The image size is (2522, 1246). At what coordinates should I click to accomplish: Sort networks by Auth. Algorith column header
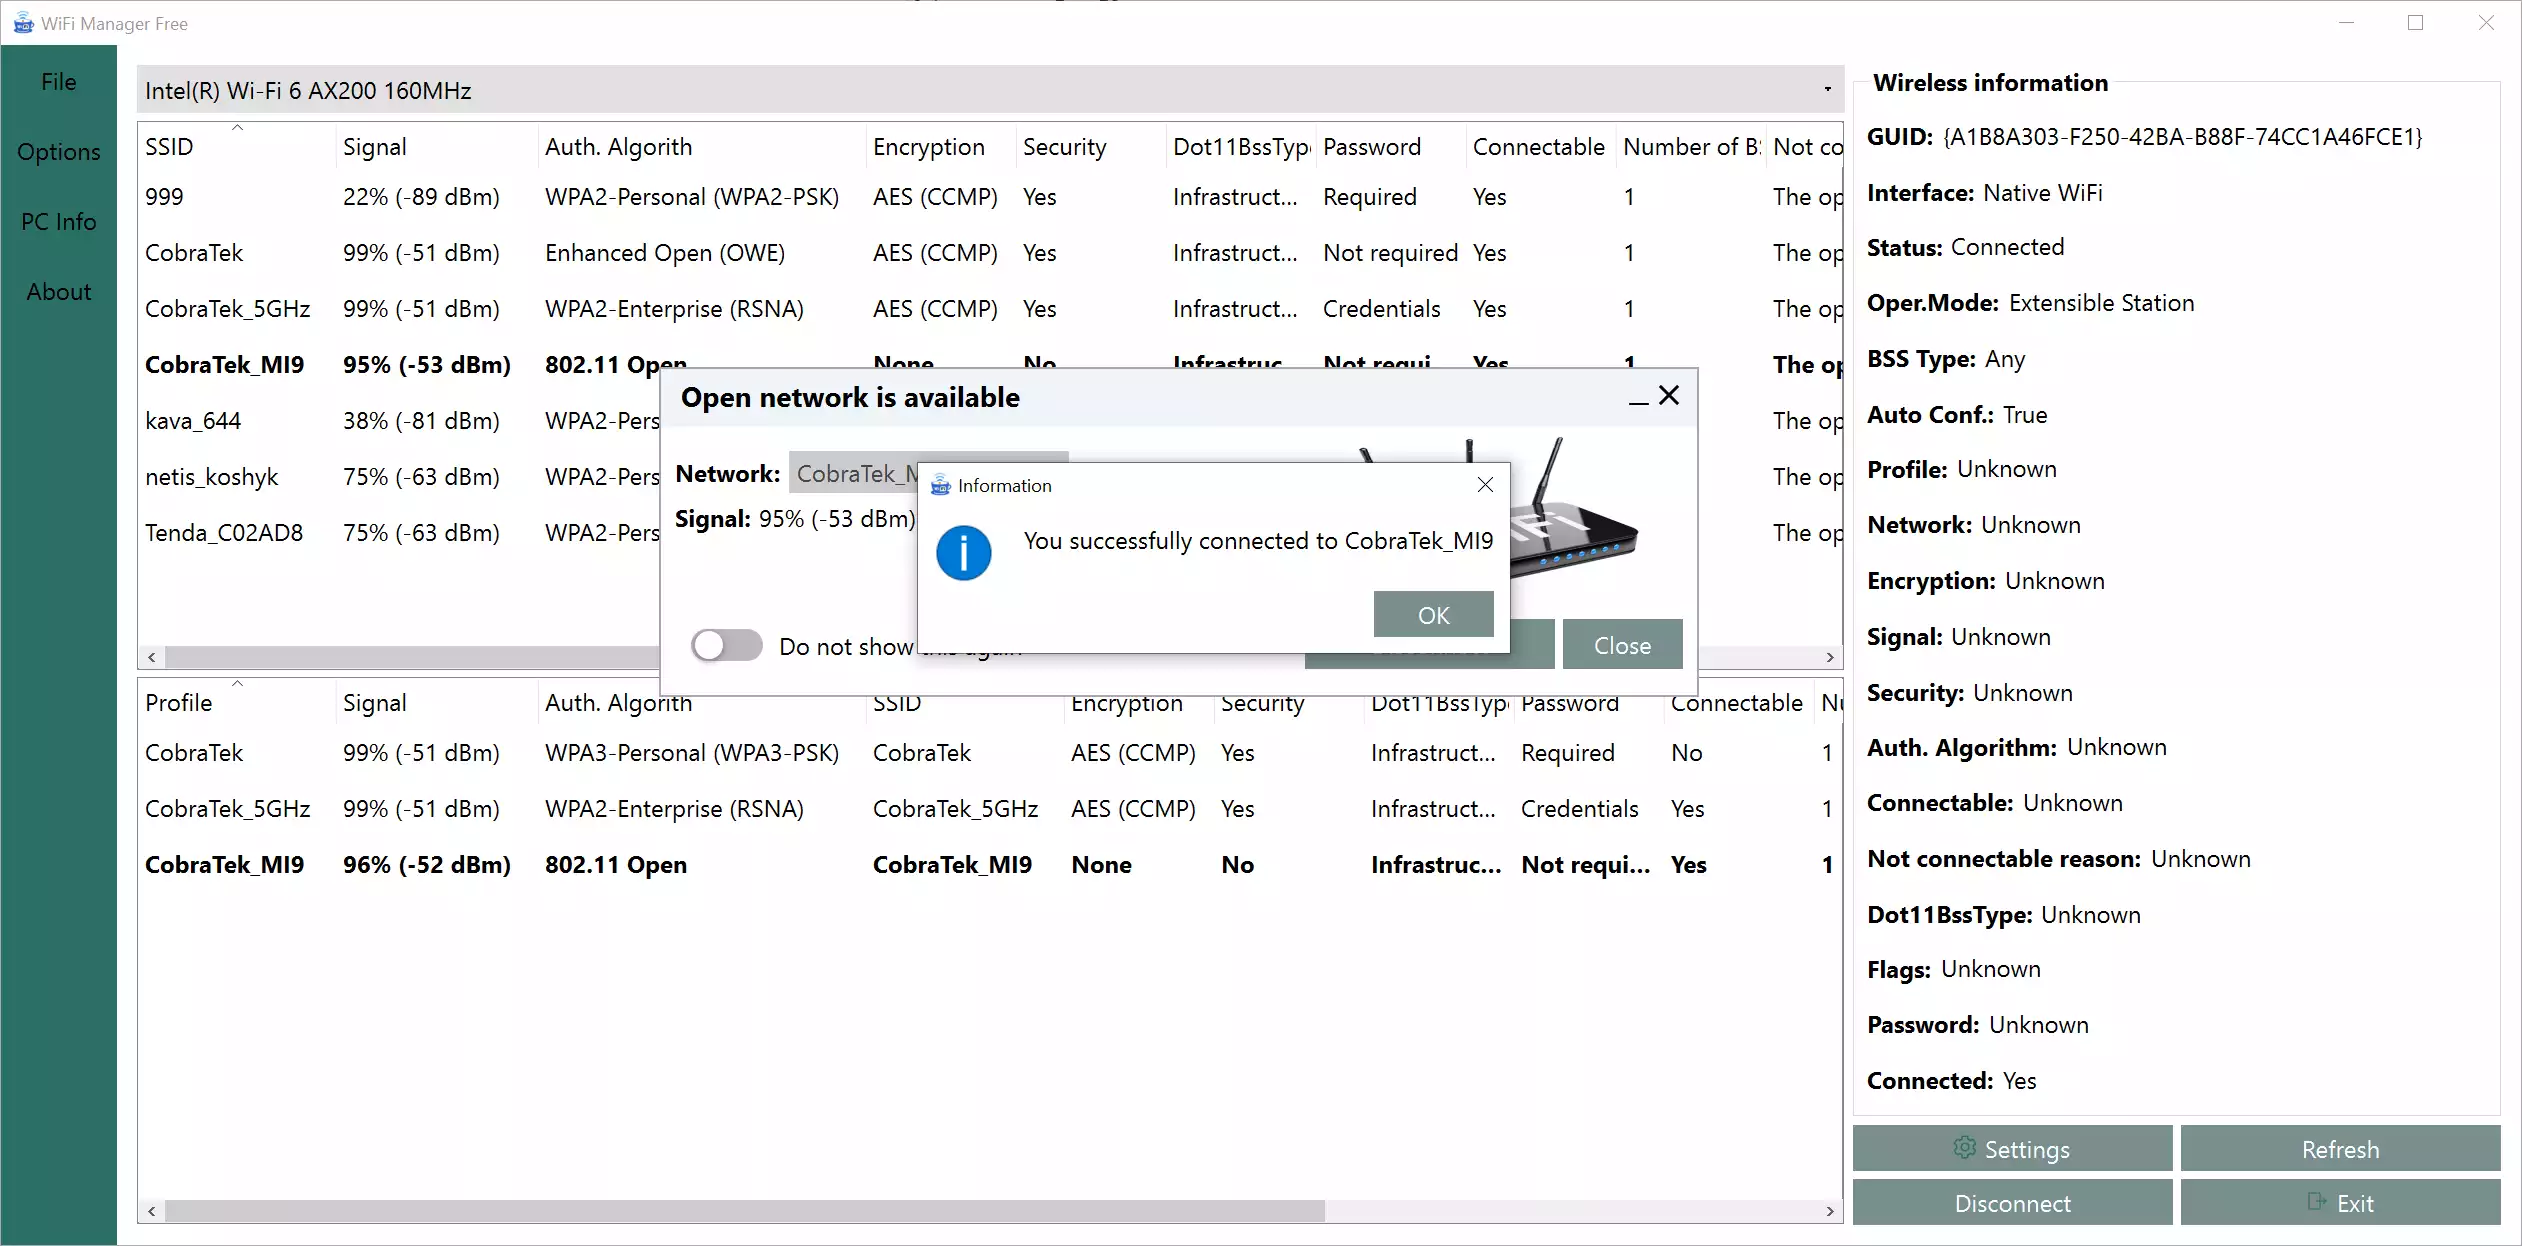[701, 147]
